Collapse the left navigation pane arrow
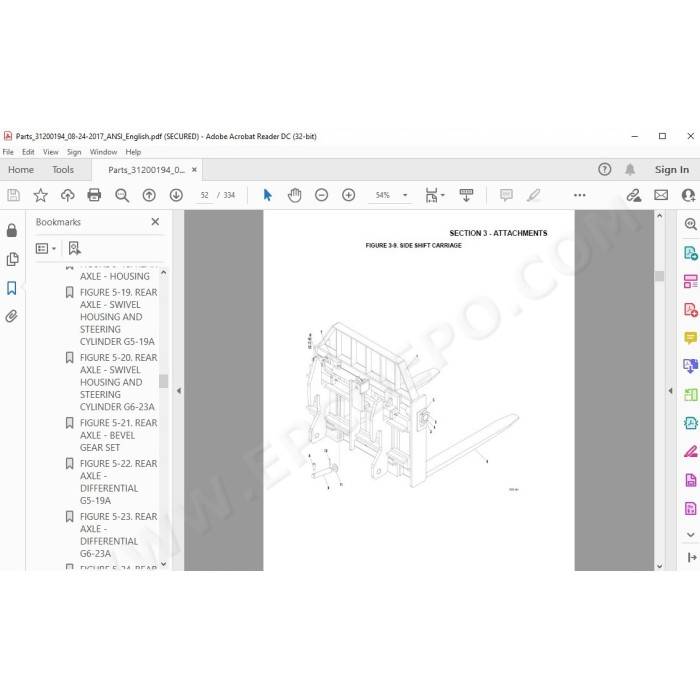This screenshot has width=700, height=700. (x=179, y=391)
